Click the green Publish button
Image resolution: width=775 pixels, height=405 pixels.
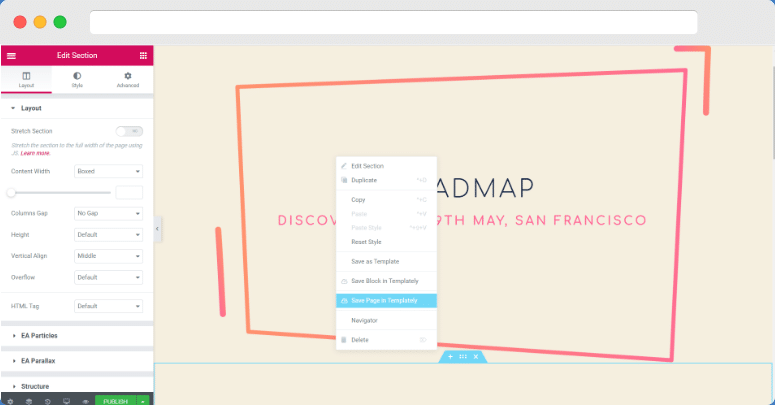coord(116,401)
